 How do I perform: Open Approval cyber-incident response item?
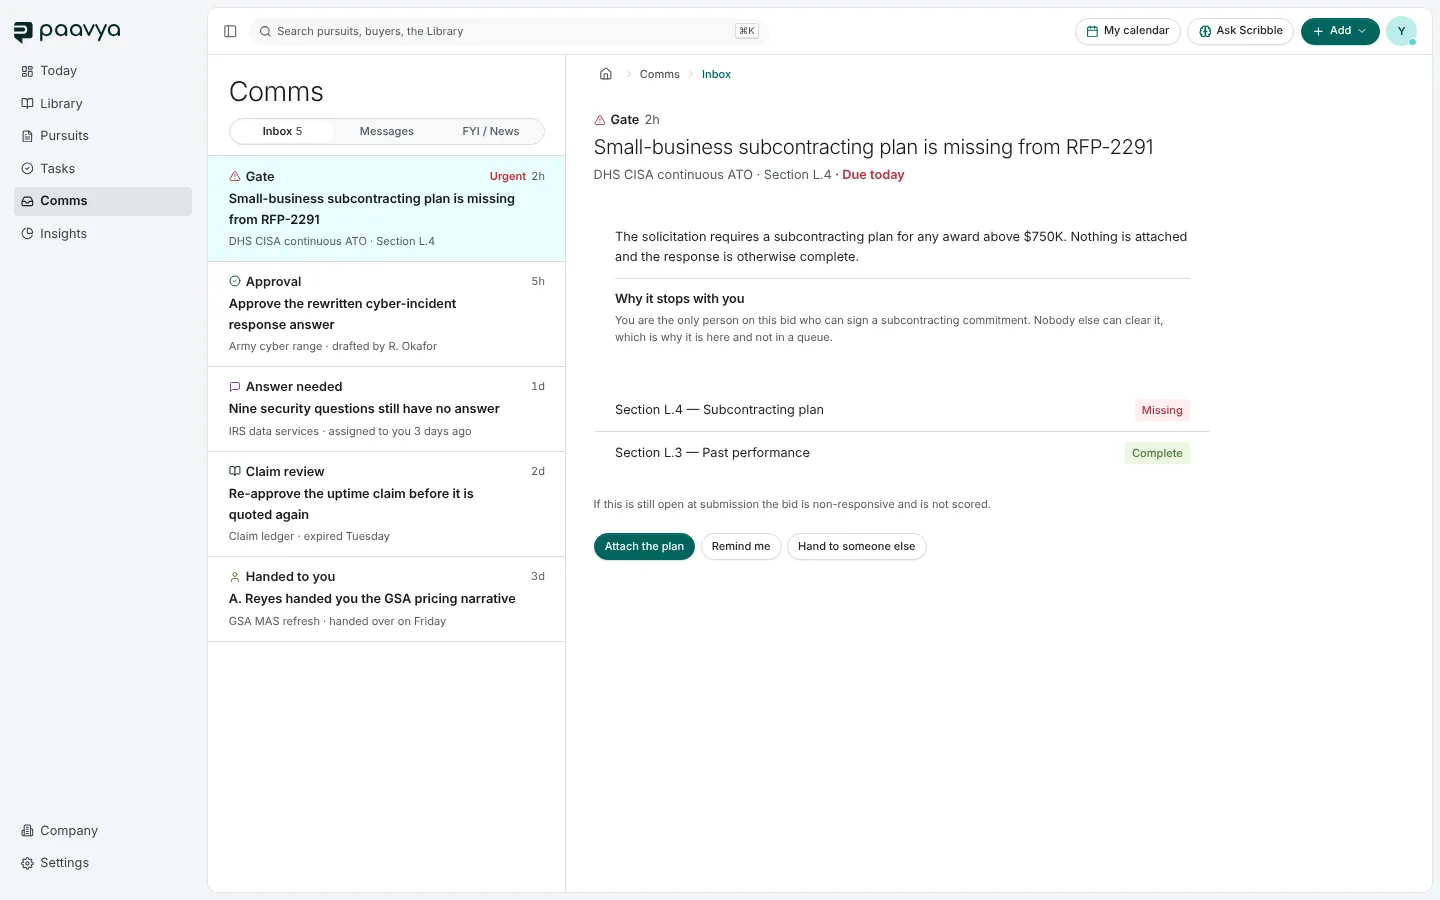coord(386,314)
